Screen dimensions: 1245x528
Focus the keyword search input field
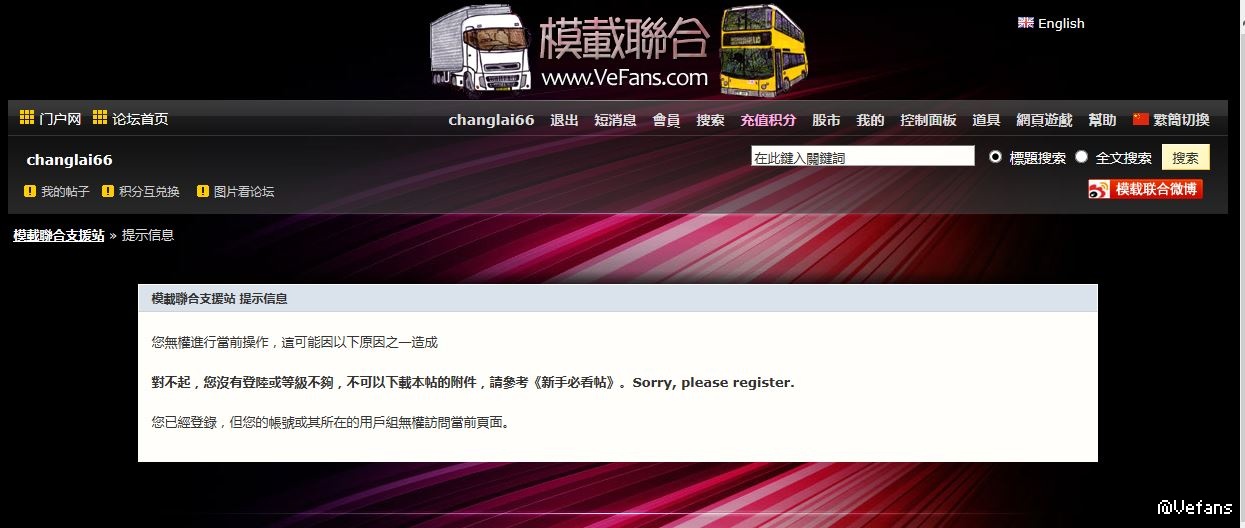coord(863,156)
